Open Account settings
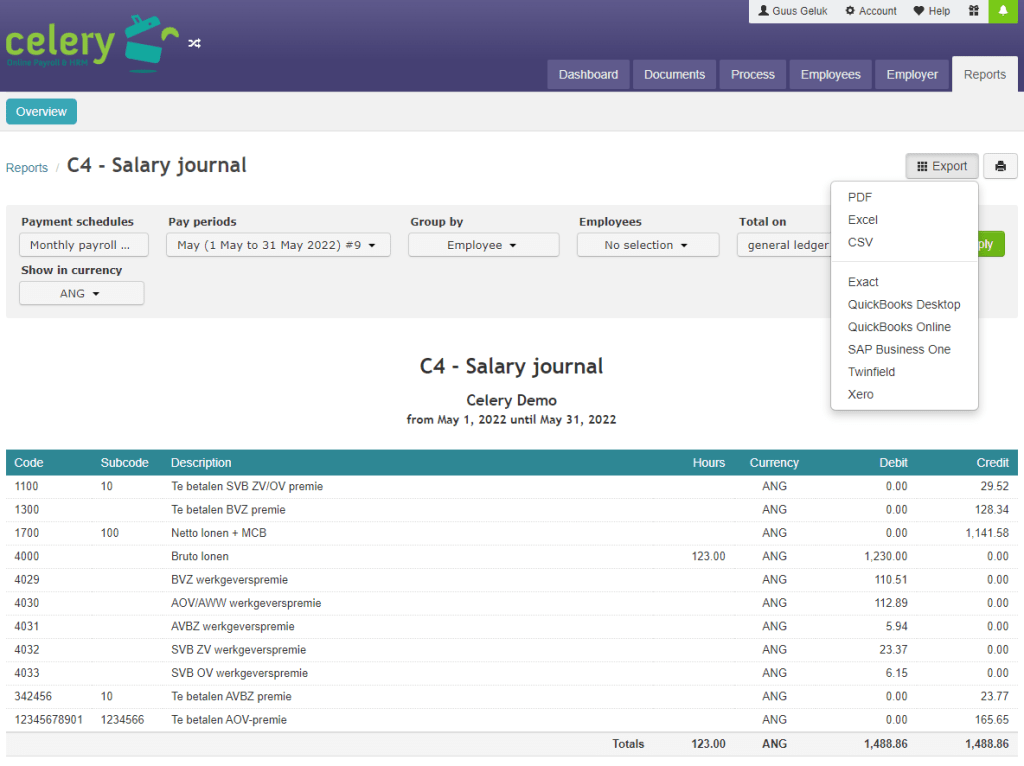The image size is (1024, 766). (x=871, y=11)
